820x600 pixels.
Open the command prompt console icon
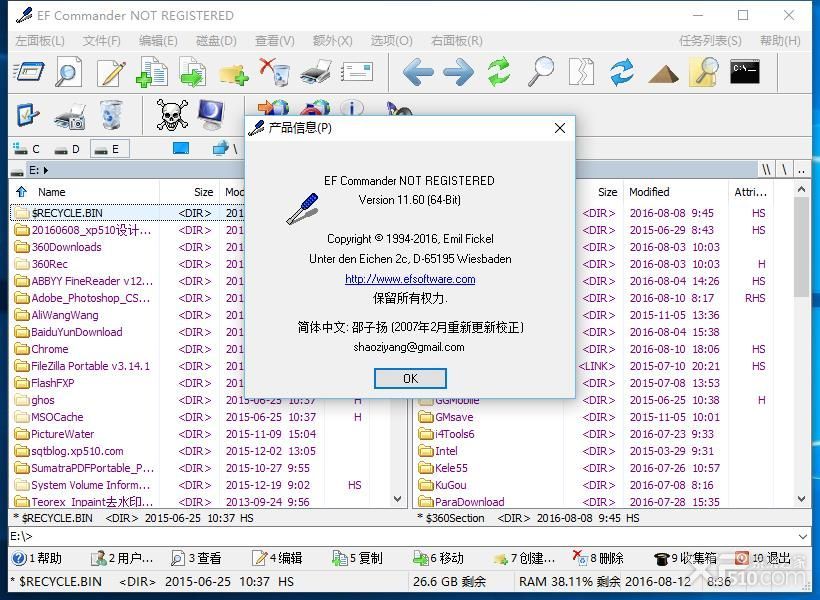(x=745, y=72)
